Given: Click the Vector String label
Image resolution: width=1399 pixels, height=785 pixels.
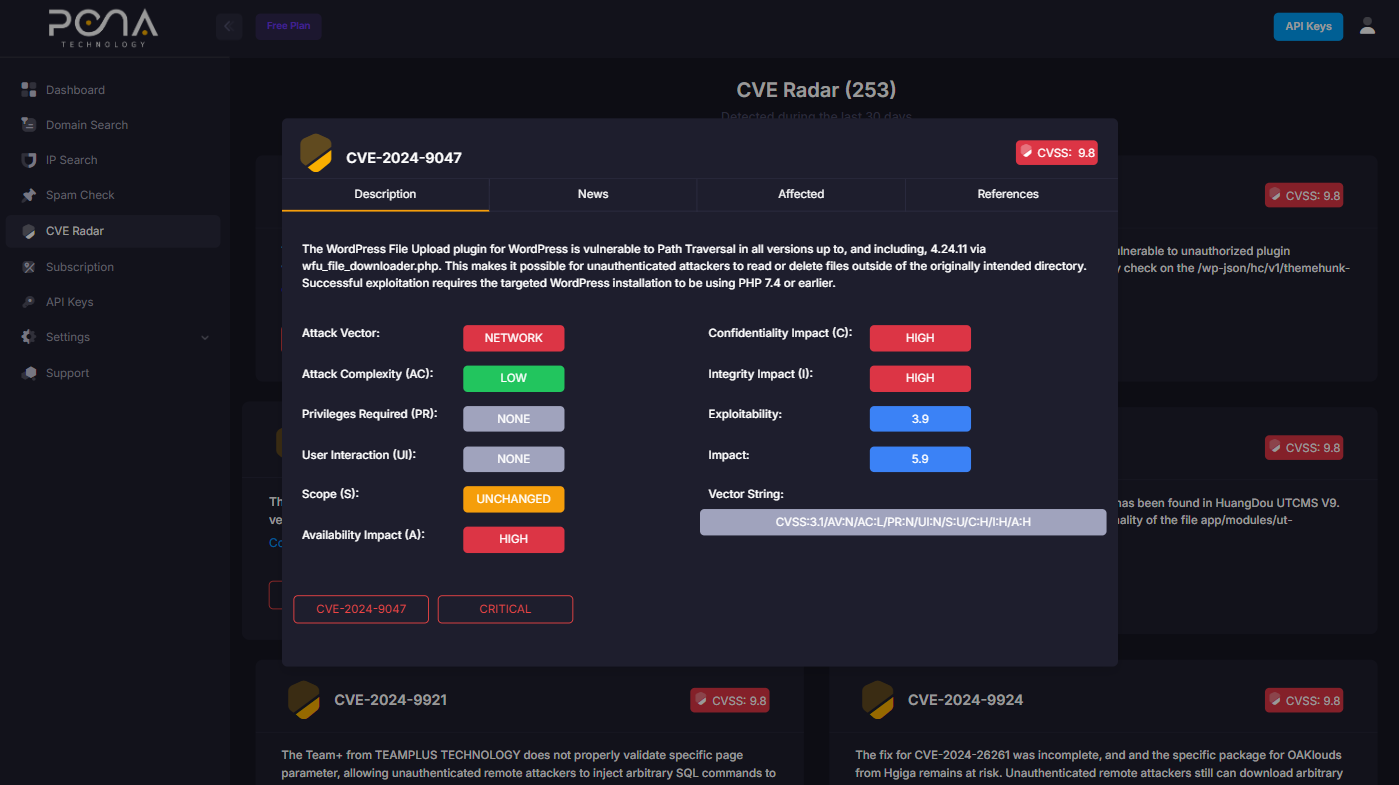Looking at the screenshot, I should click(746, 494).
